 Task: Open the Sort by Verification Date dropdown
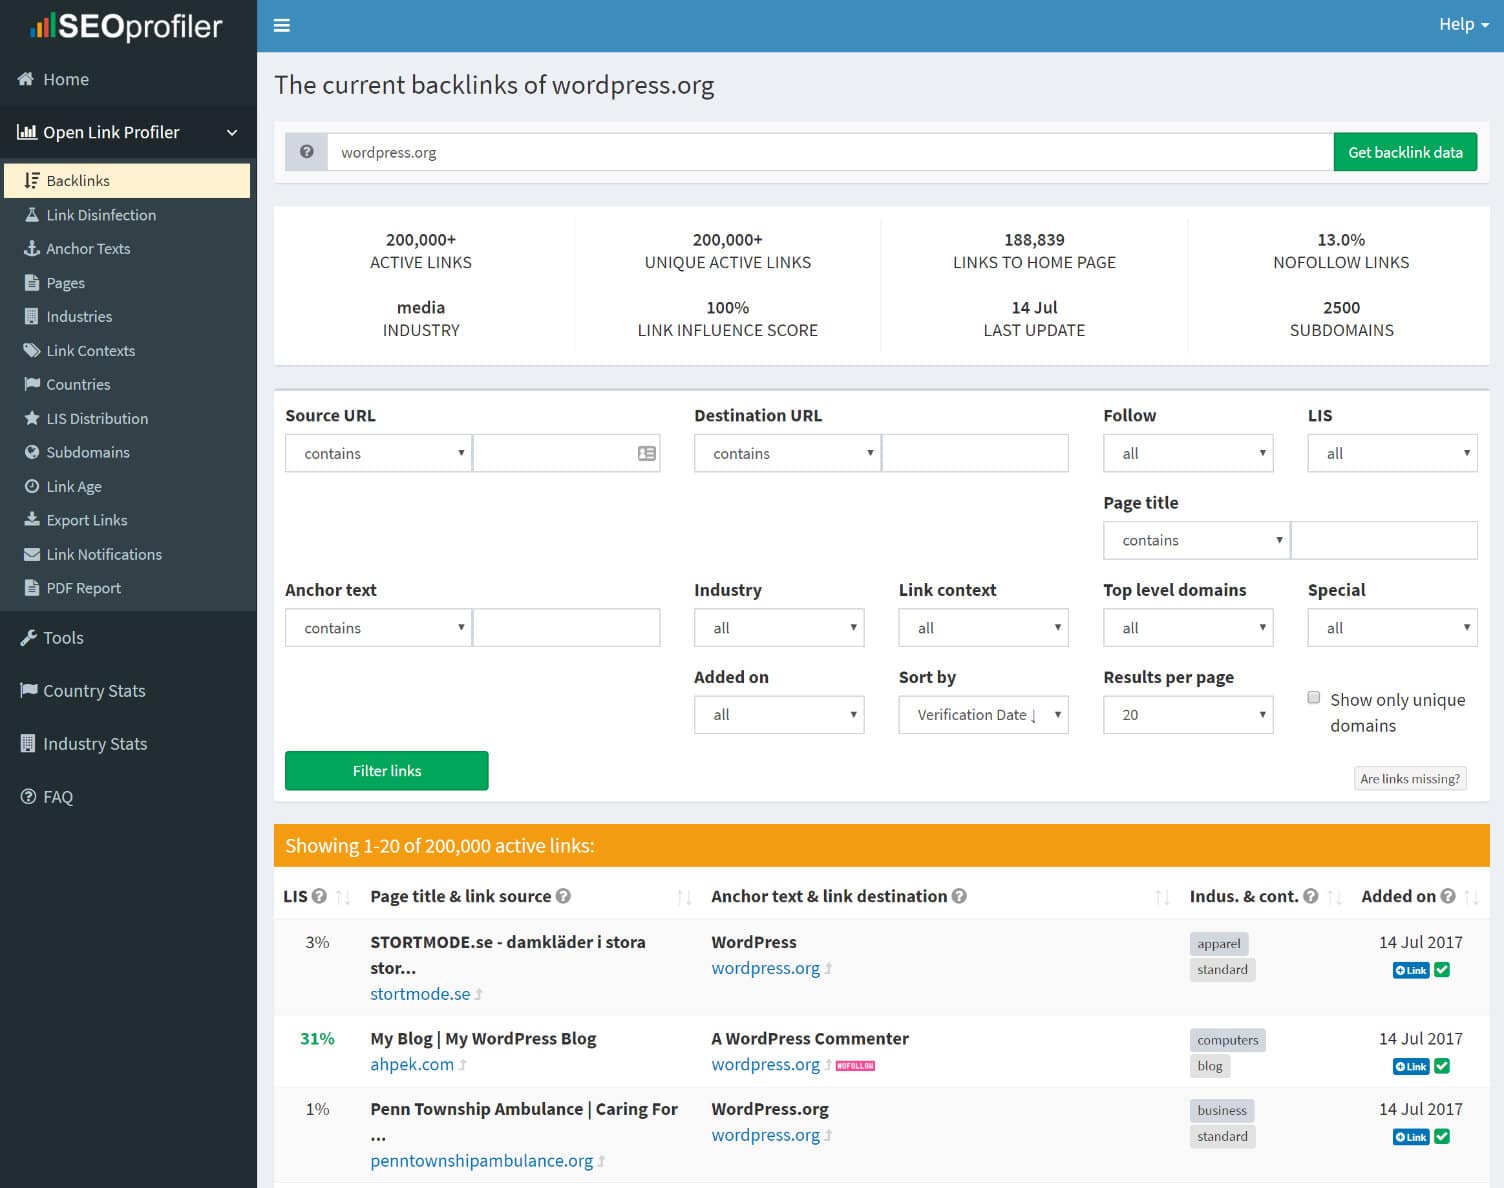coord(982,714)
